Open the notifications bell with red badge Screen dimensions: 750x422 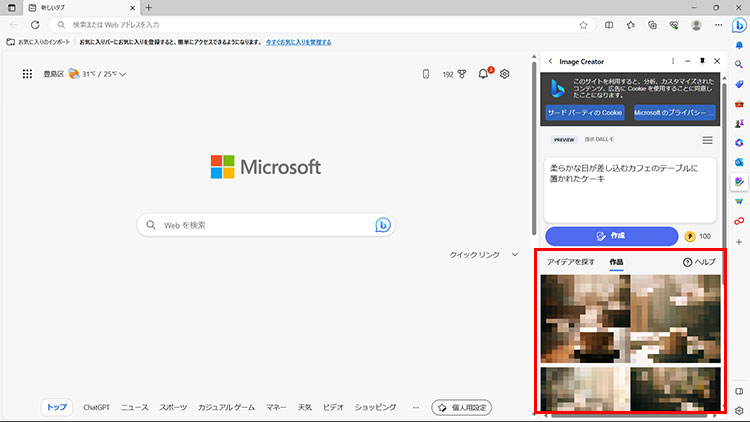[484, 74]
